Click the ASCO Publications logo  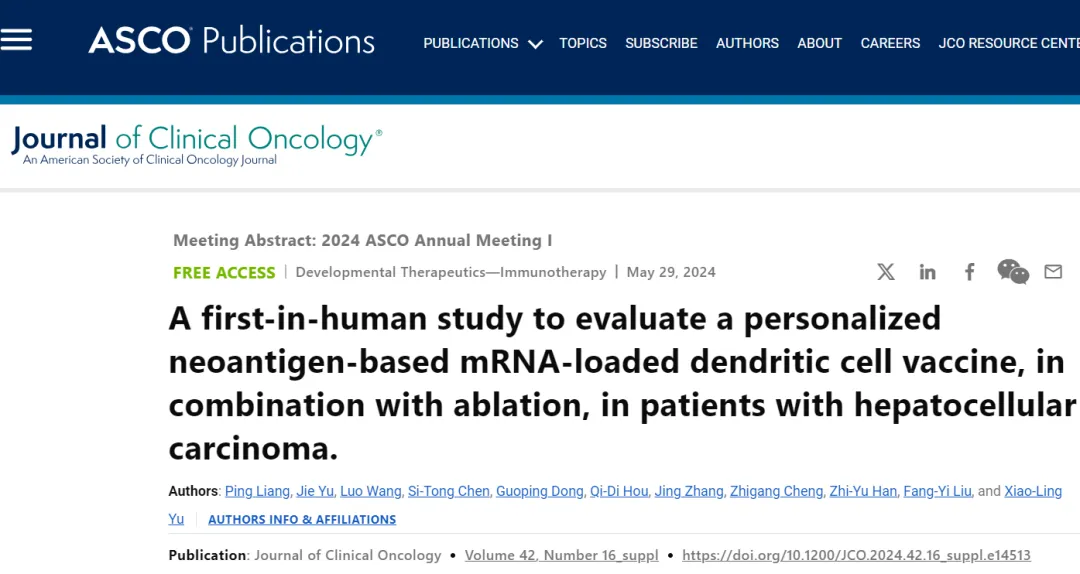(231, 41)
